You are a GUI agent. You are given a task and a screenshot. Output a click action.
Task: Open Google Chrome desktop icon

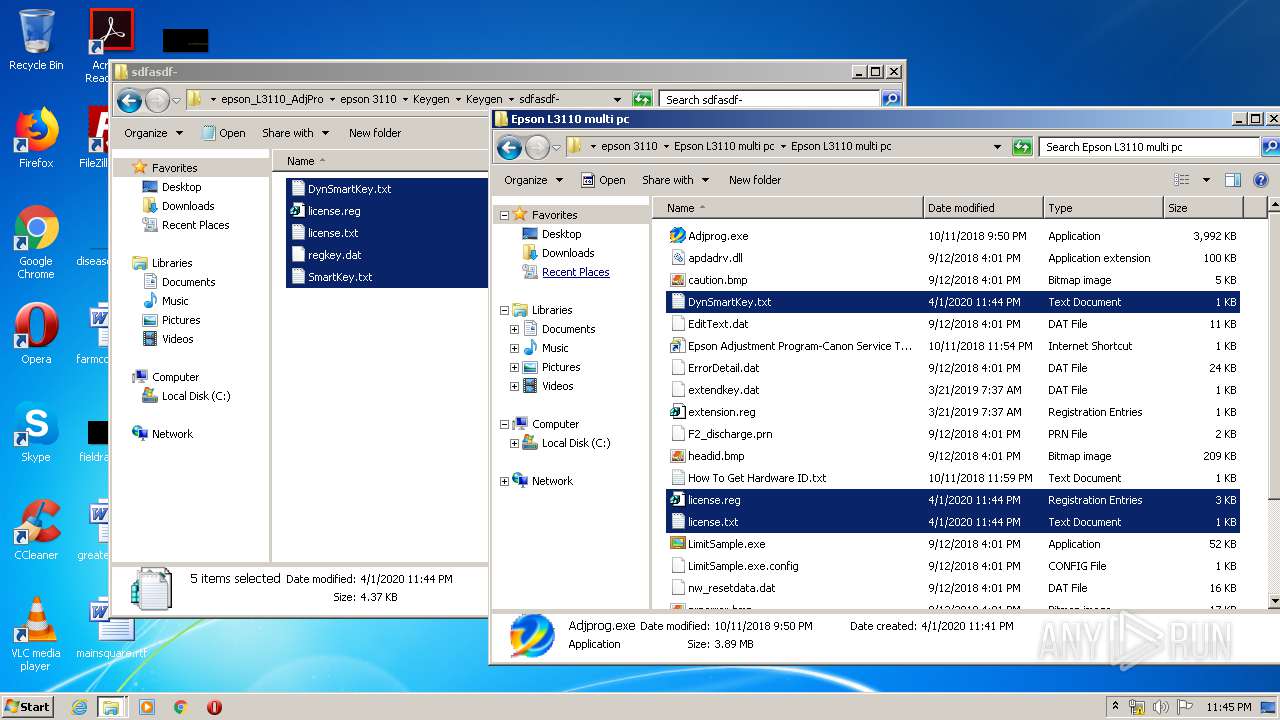(36, 243)
